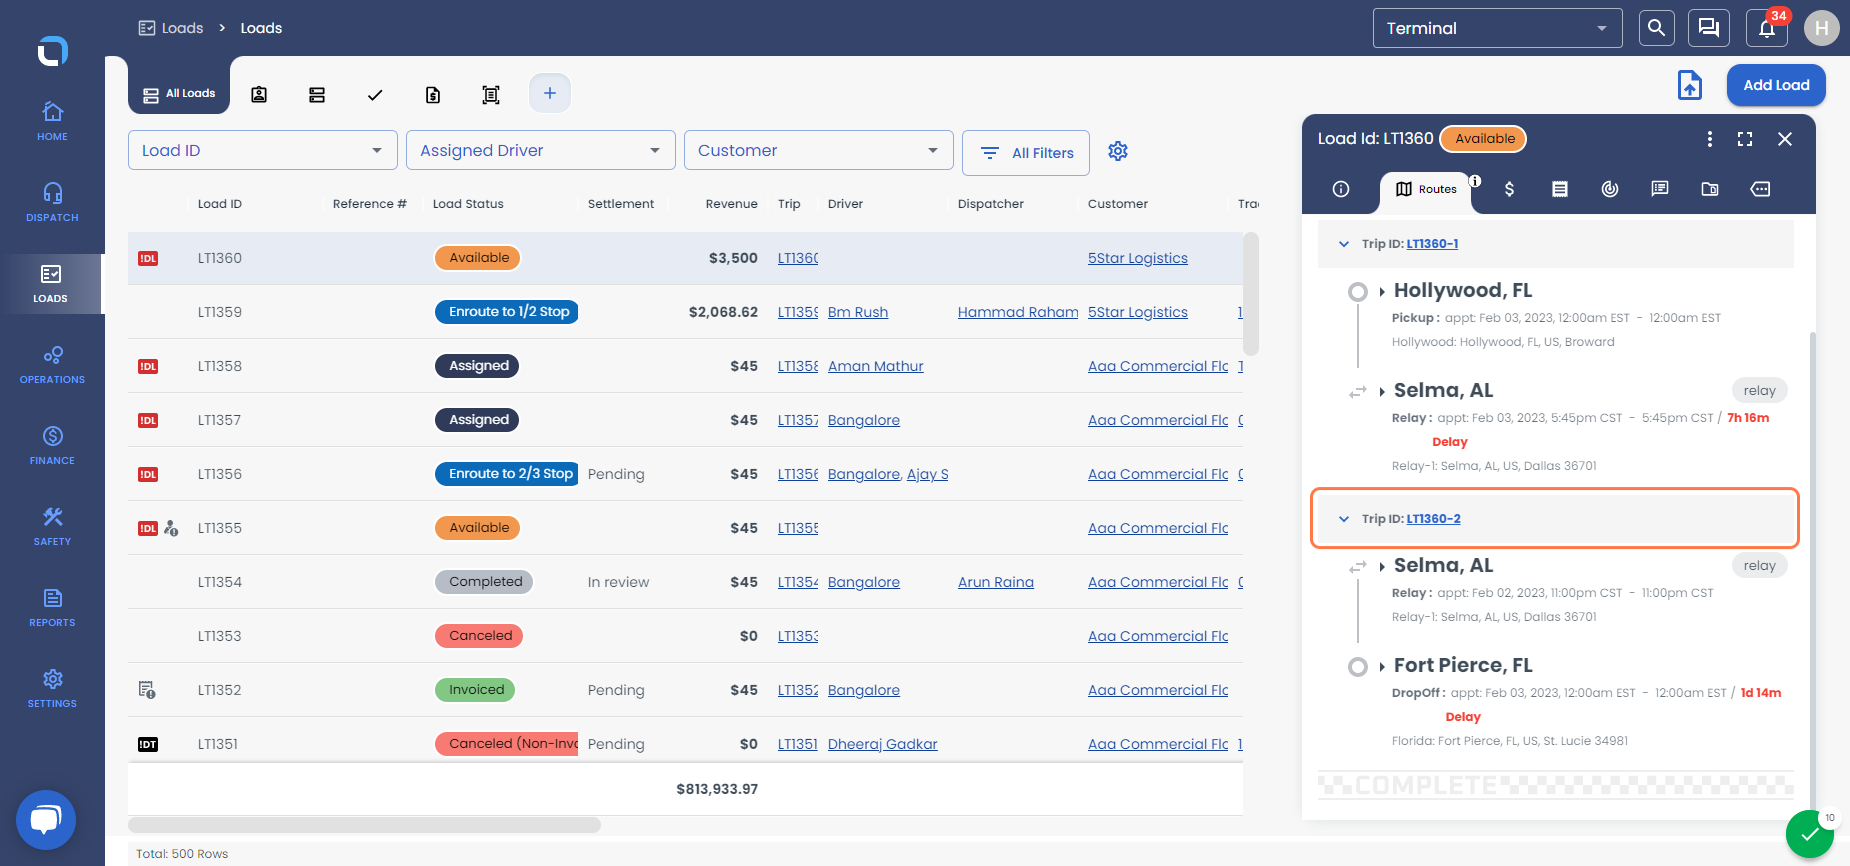Open the chat support bubble
Viewport: 1850px width, 866px height.
(46, 820)
